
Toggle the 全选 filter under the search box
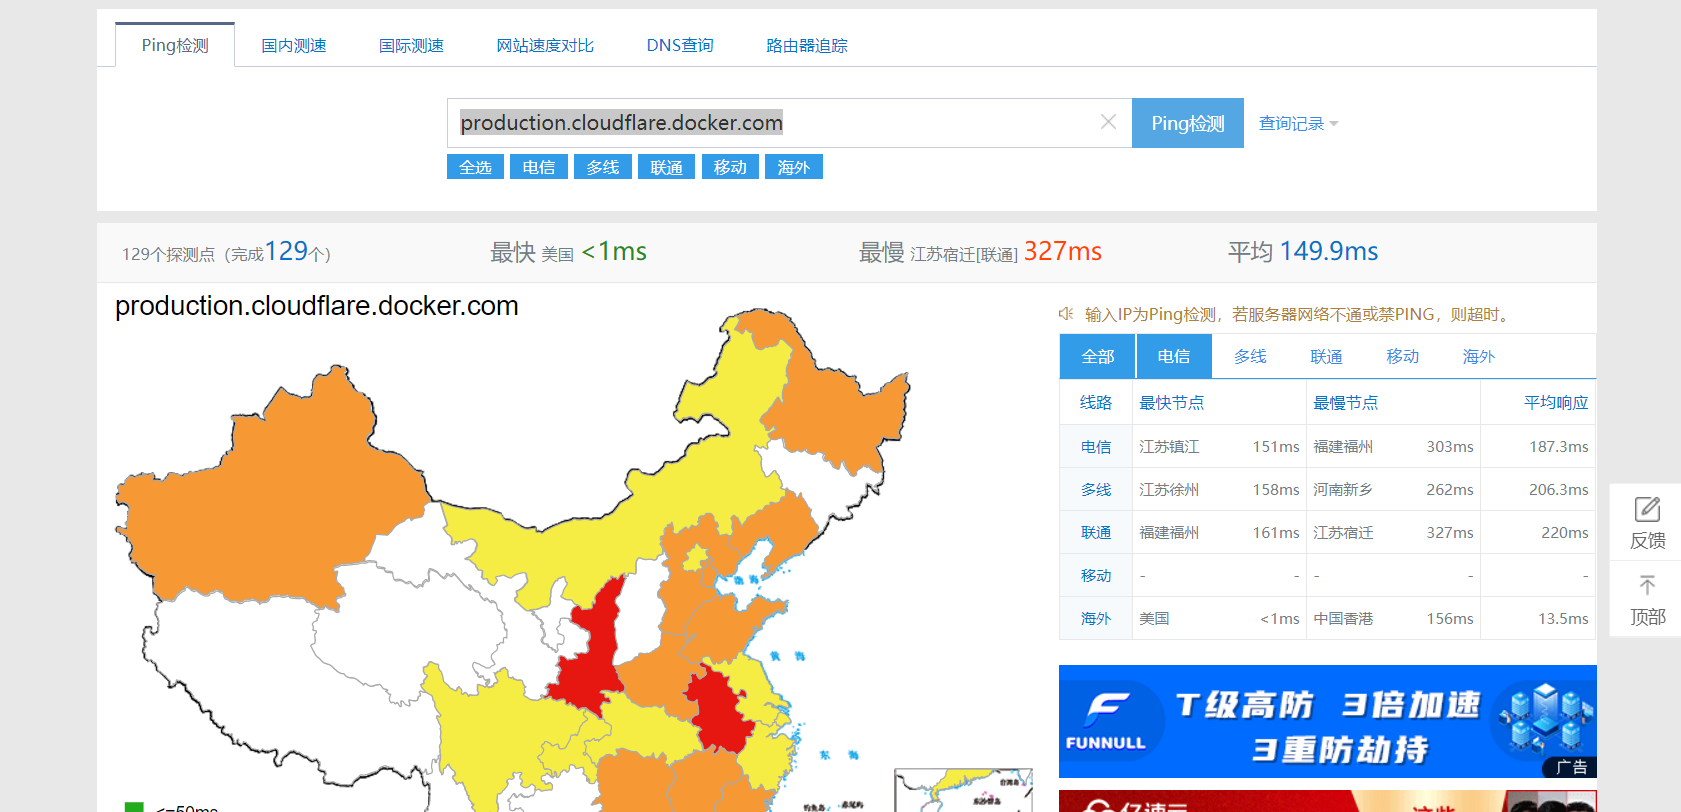click(x=475, y=167)
